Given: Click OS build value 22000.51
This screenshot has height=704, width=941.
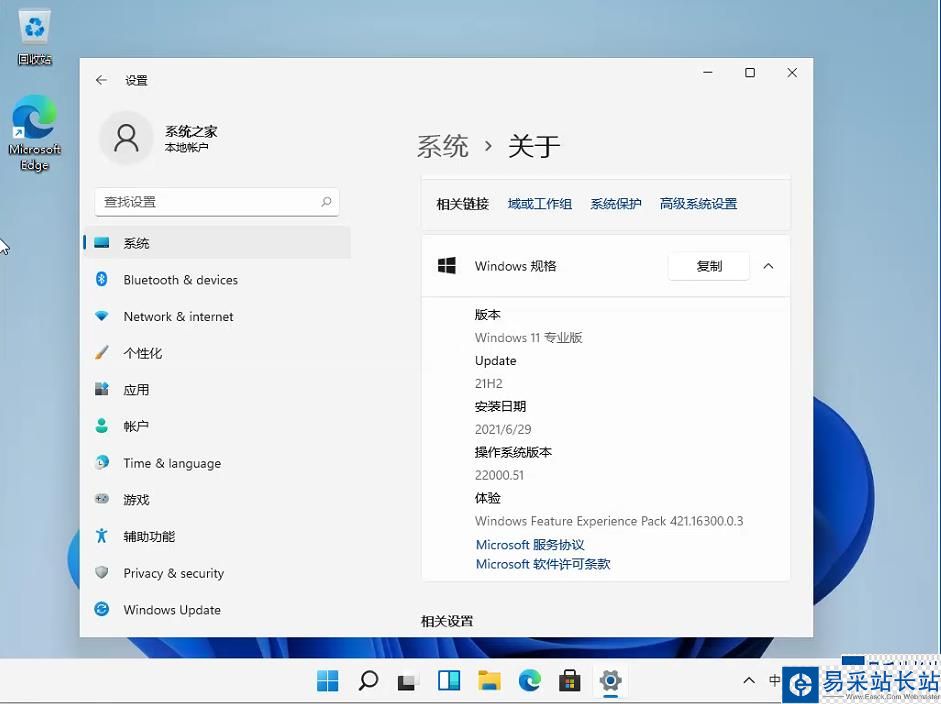Looking at the screenshot, I should click(499, 475).
